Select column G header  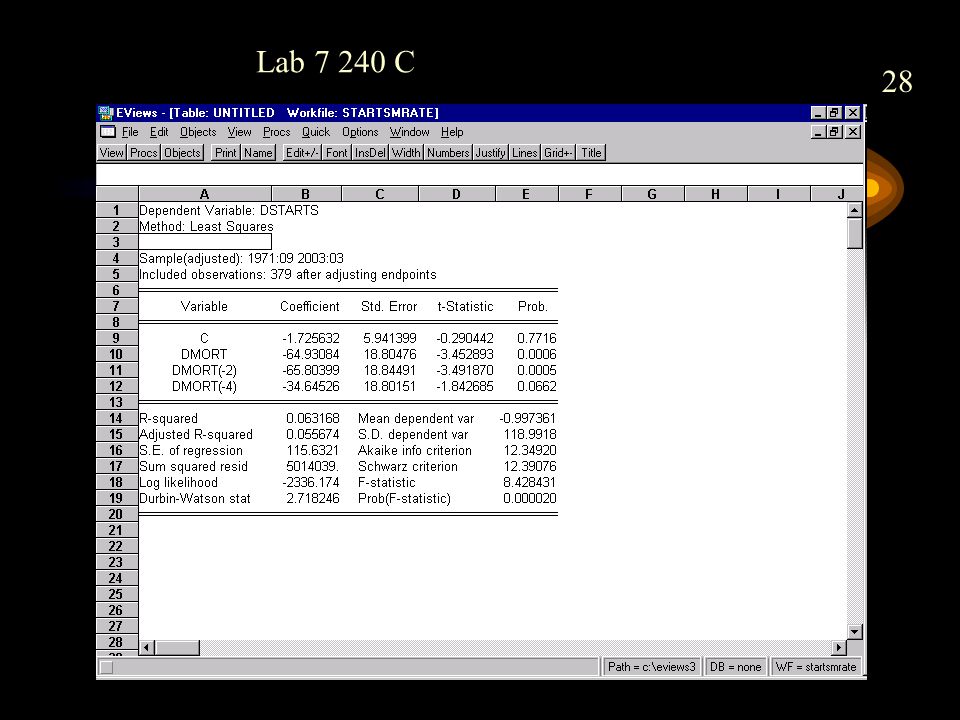tap(652, 194)
